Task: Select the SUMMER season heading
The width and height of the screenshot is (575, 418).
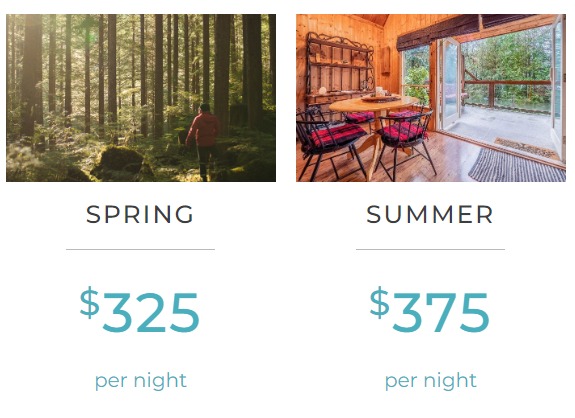Action: pyautogui.click(x=430, y=214)
